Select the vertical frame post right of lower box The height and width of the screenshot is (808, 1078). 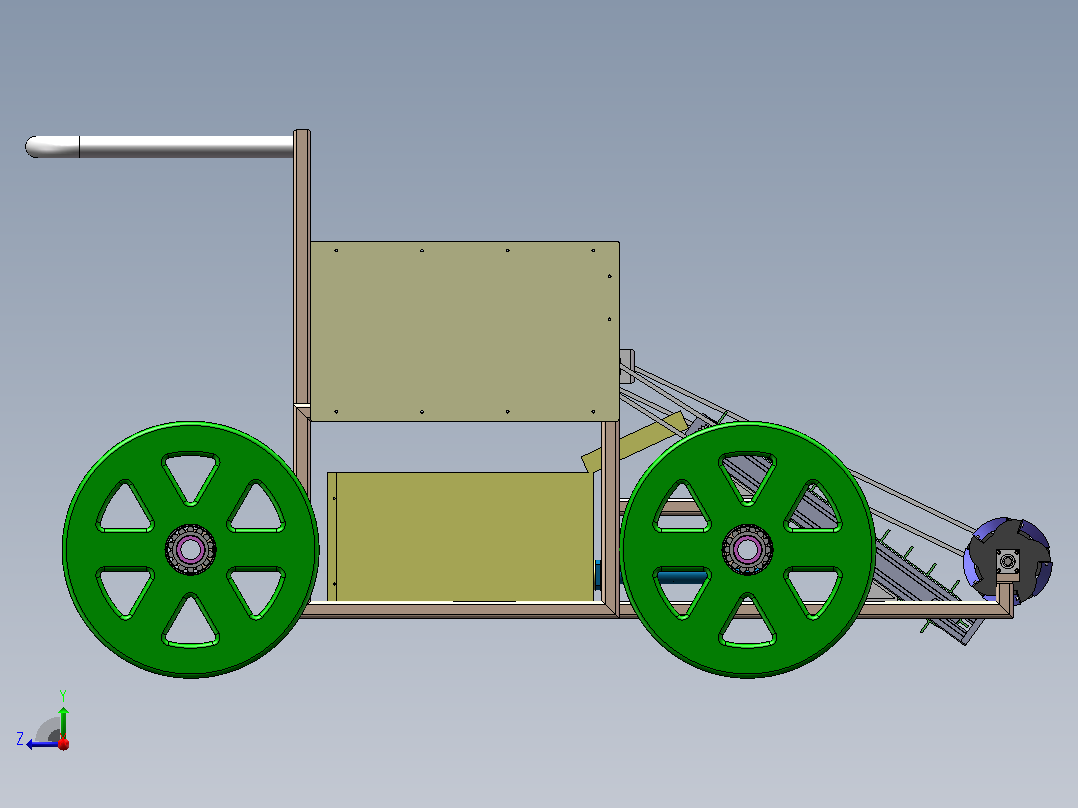tap(610, 519)
